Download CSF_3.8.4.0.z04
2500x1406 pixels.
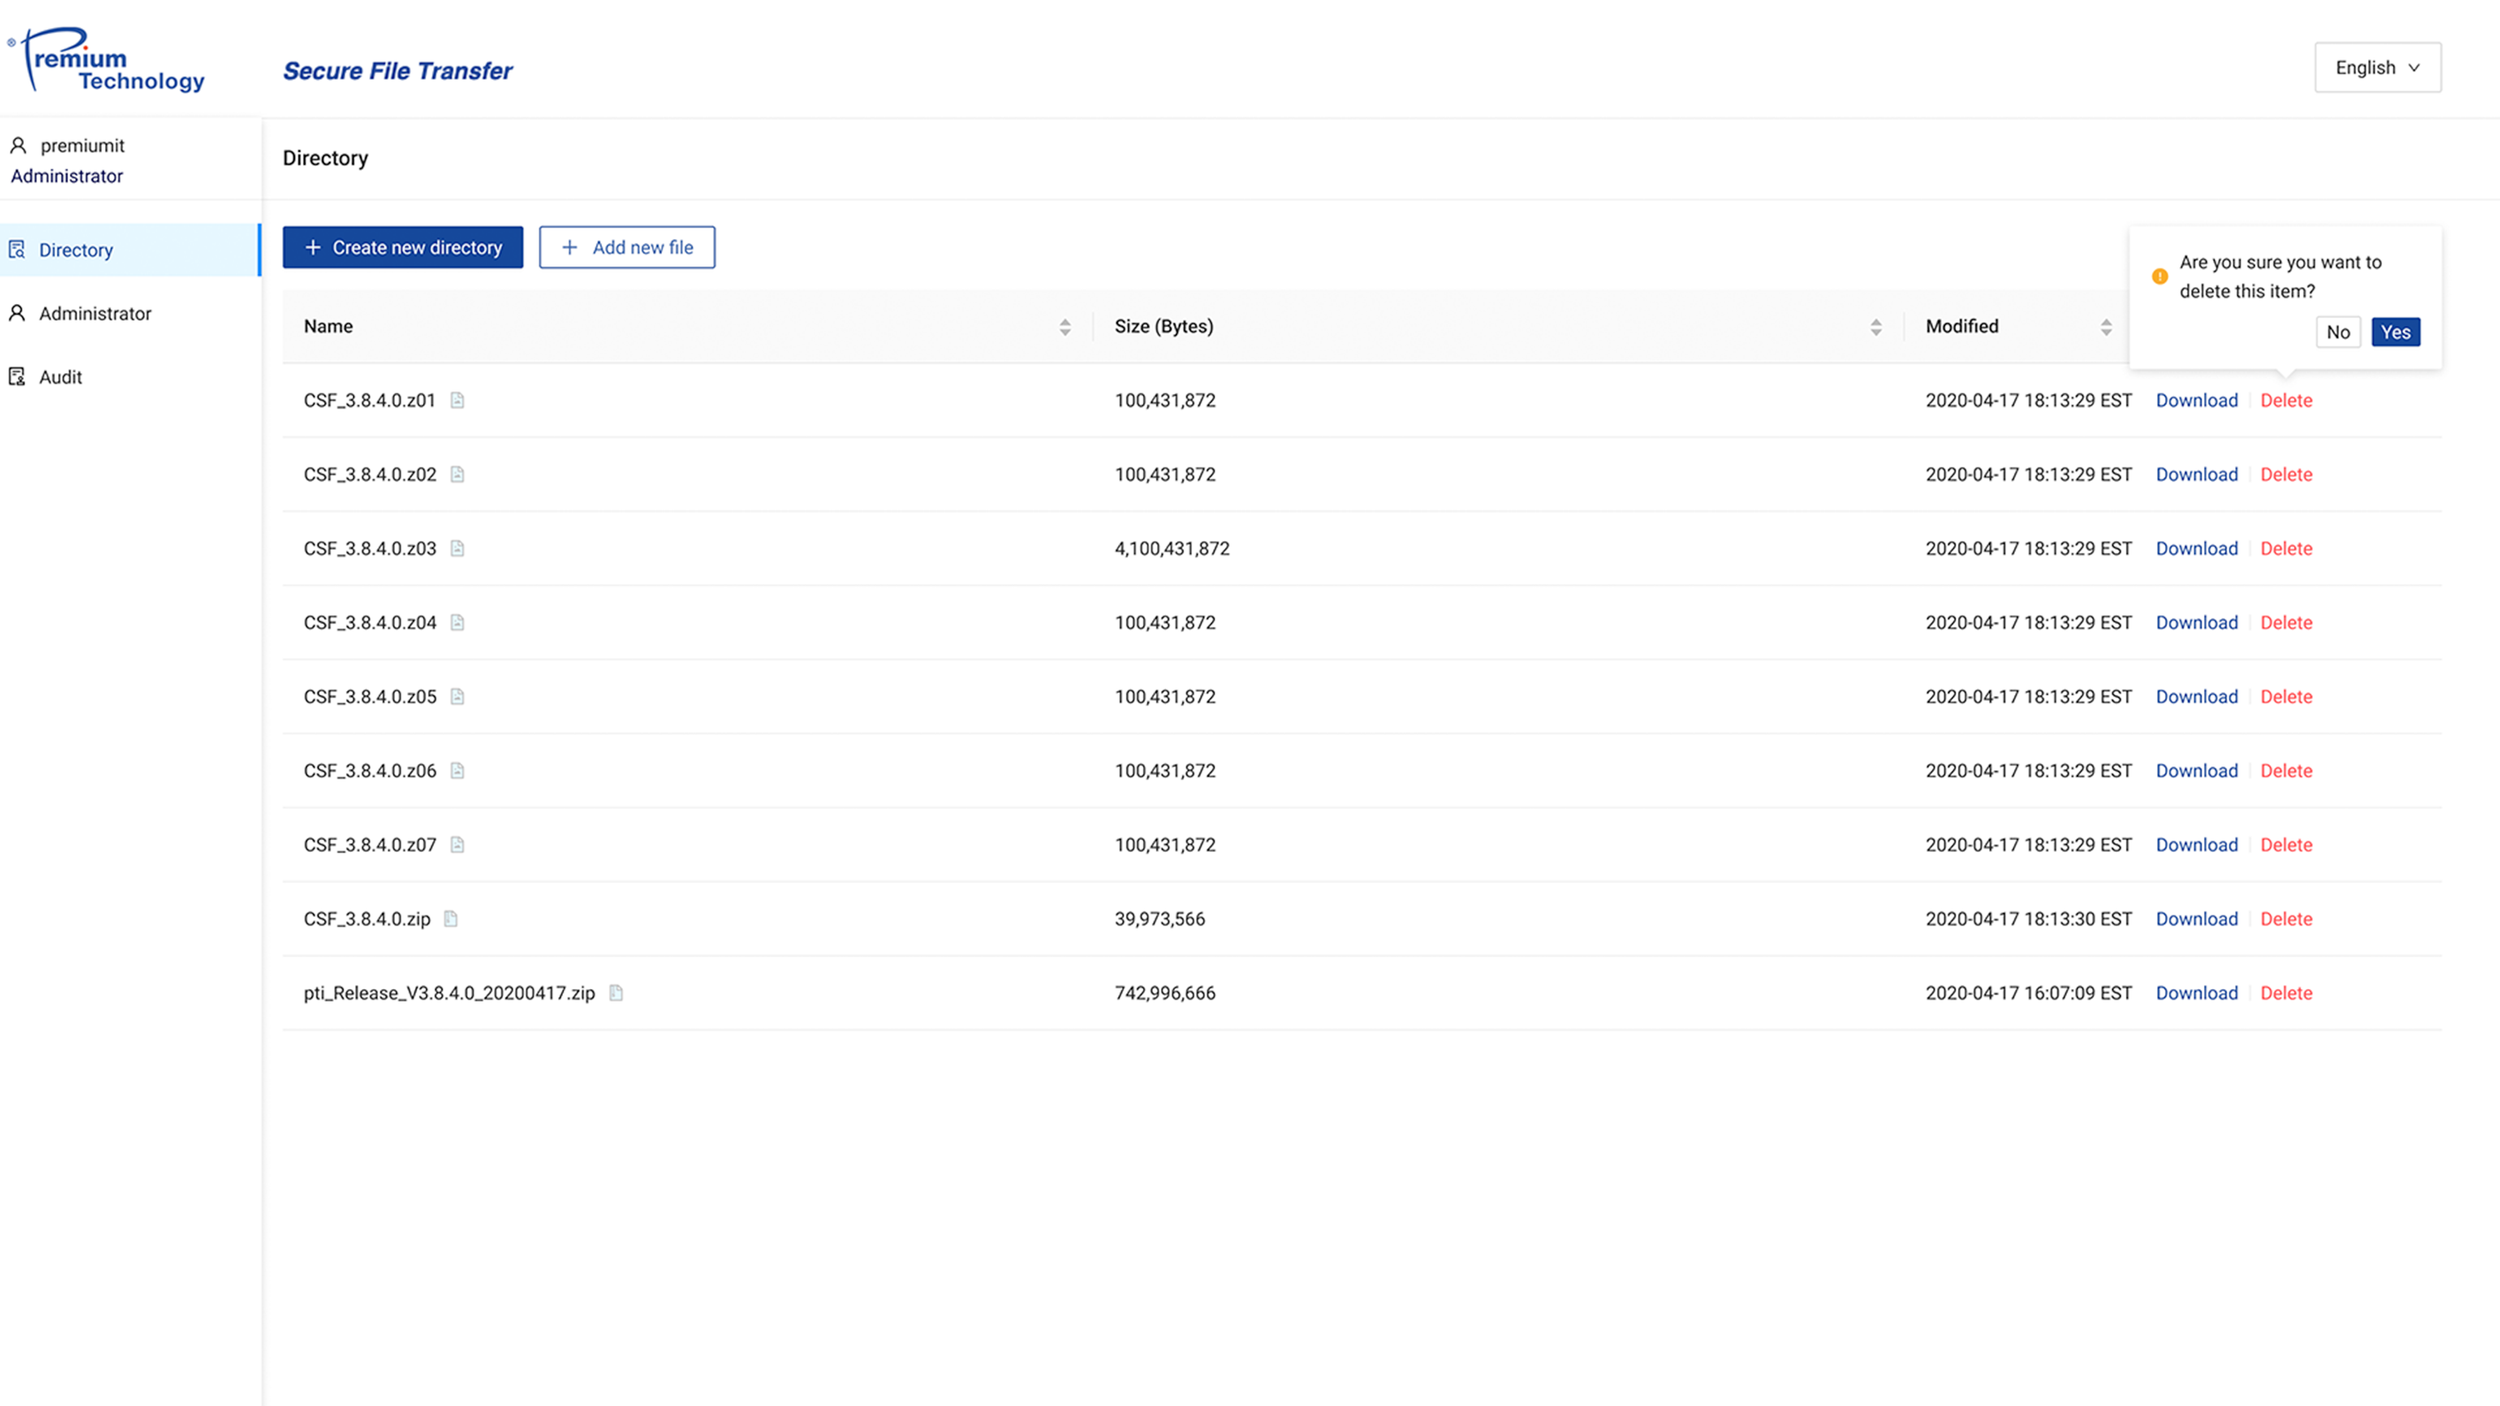(x=2196, y=622)
